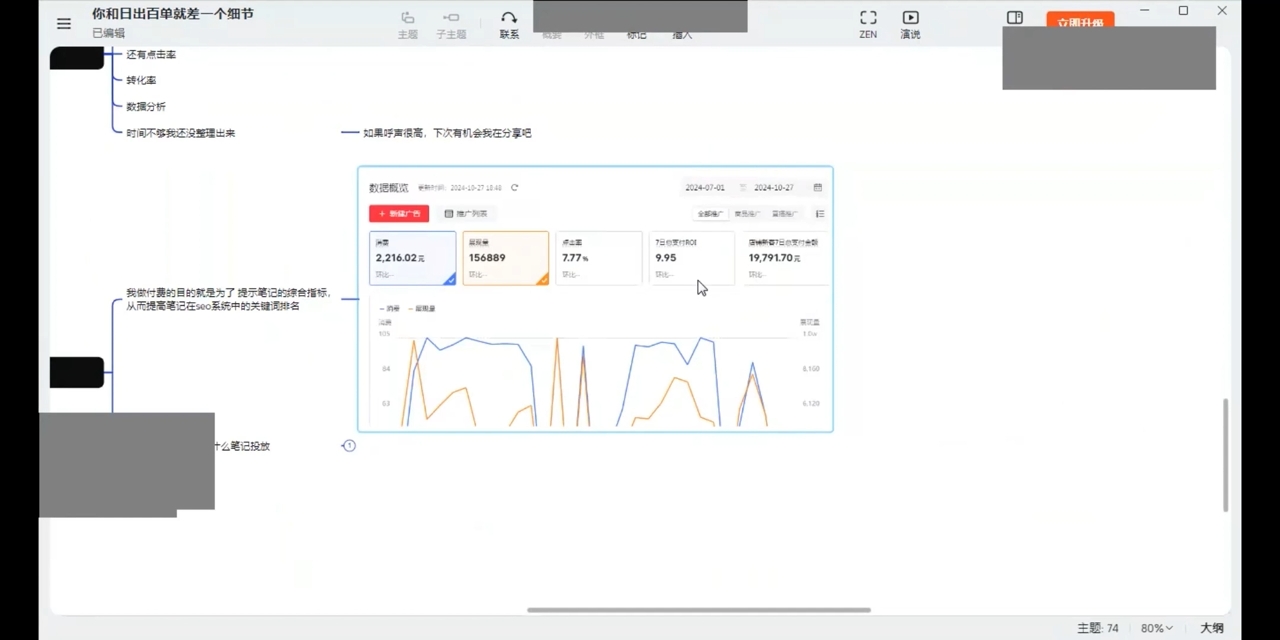Expand the collapsed node marked ①
This screenshot has height=640, width=1280.
pos(348,445)
